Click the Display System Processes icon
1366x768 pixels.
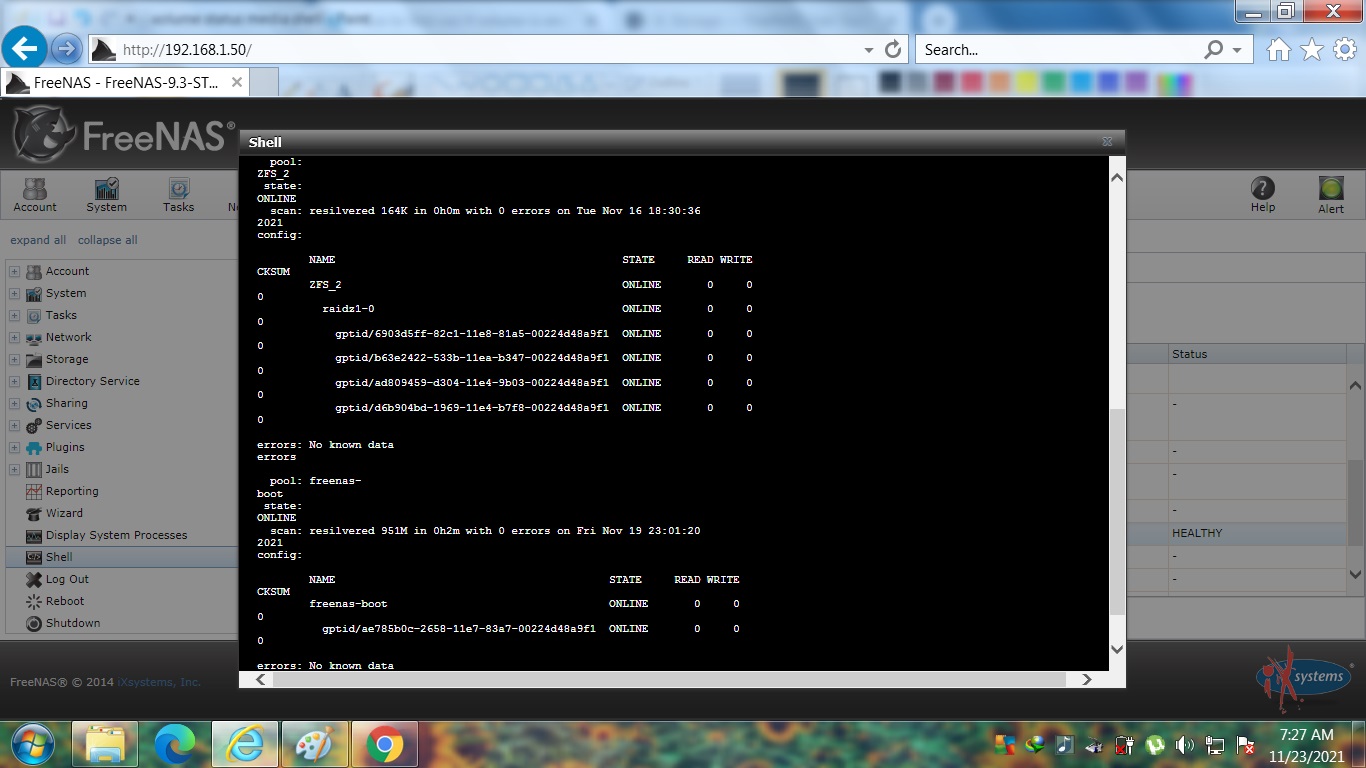(x=34, y=535)
